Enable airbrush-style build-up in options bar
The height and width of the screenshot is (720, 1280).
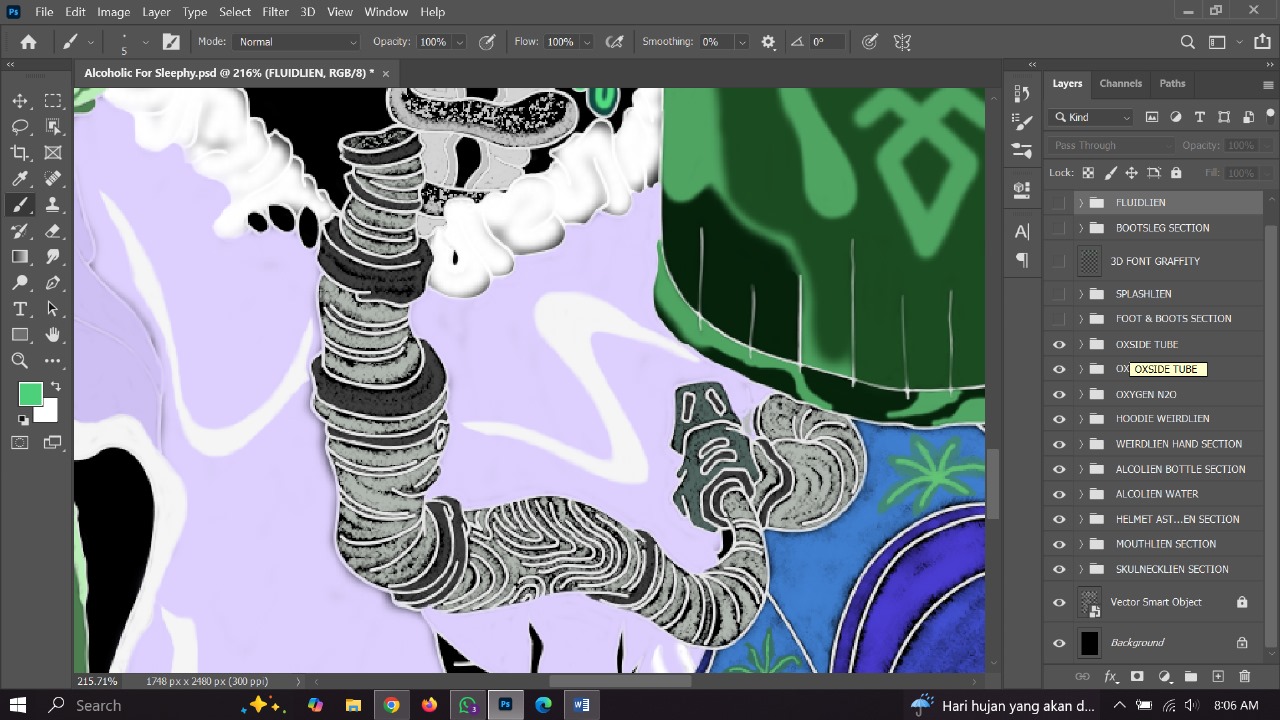(x=615, y=41)
